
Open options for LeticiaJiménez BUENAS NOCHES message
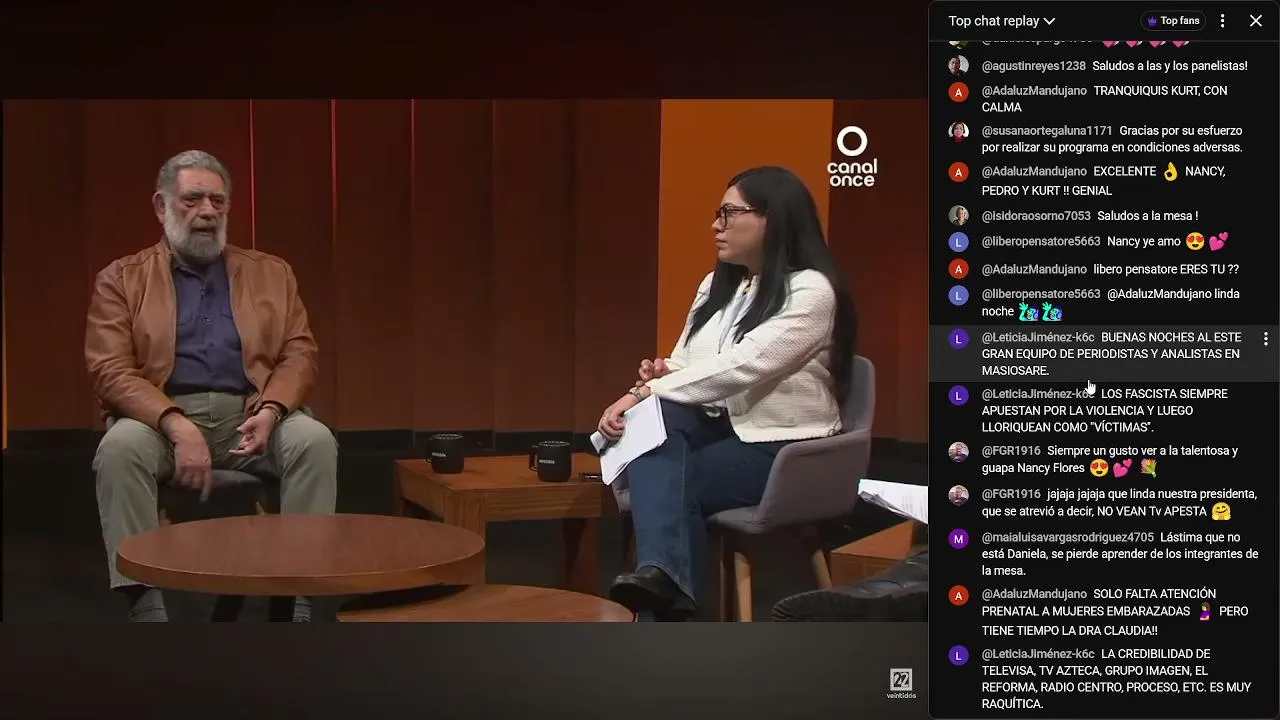[x=1265, y=340]
